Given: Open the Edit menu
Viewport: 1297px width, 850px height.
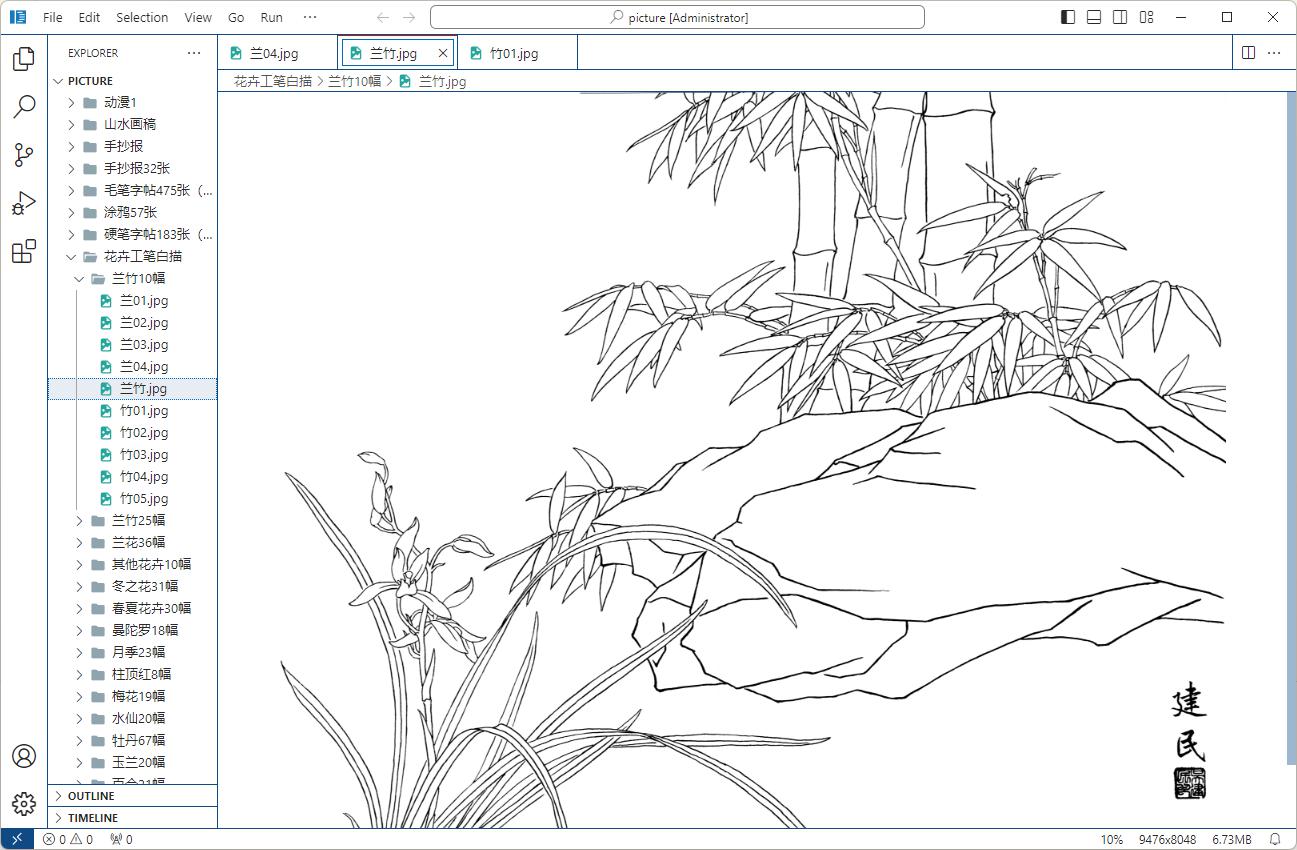Looking at the screenshot, I should pos(89,17).
